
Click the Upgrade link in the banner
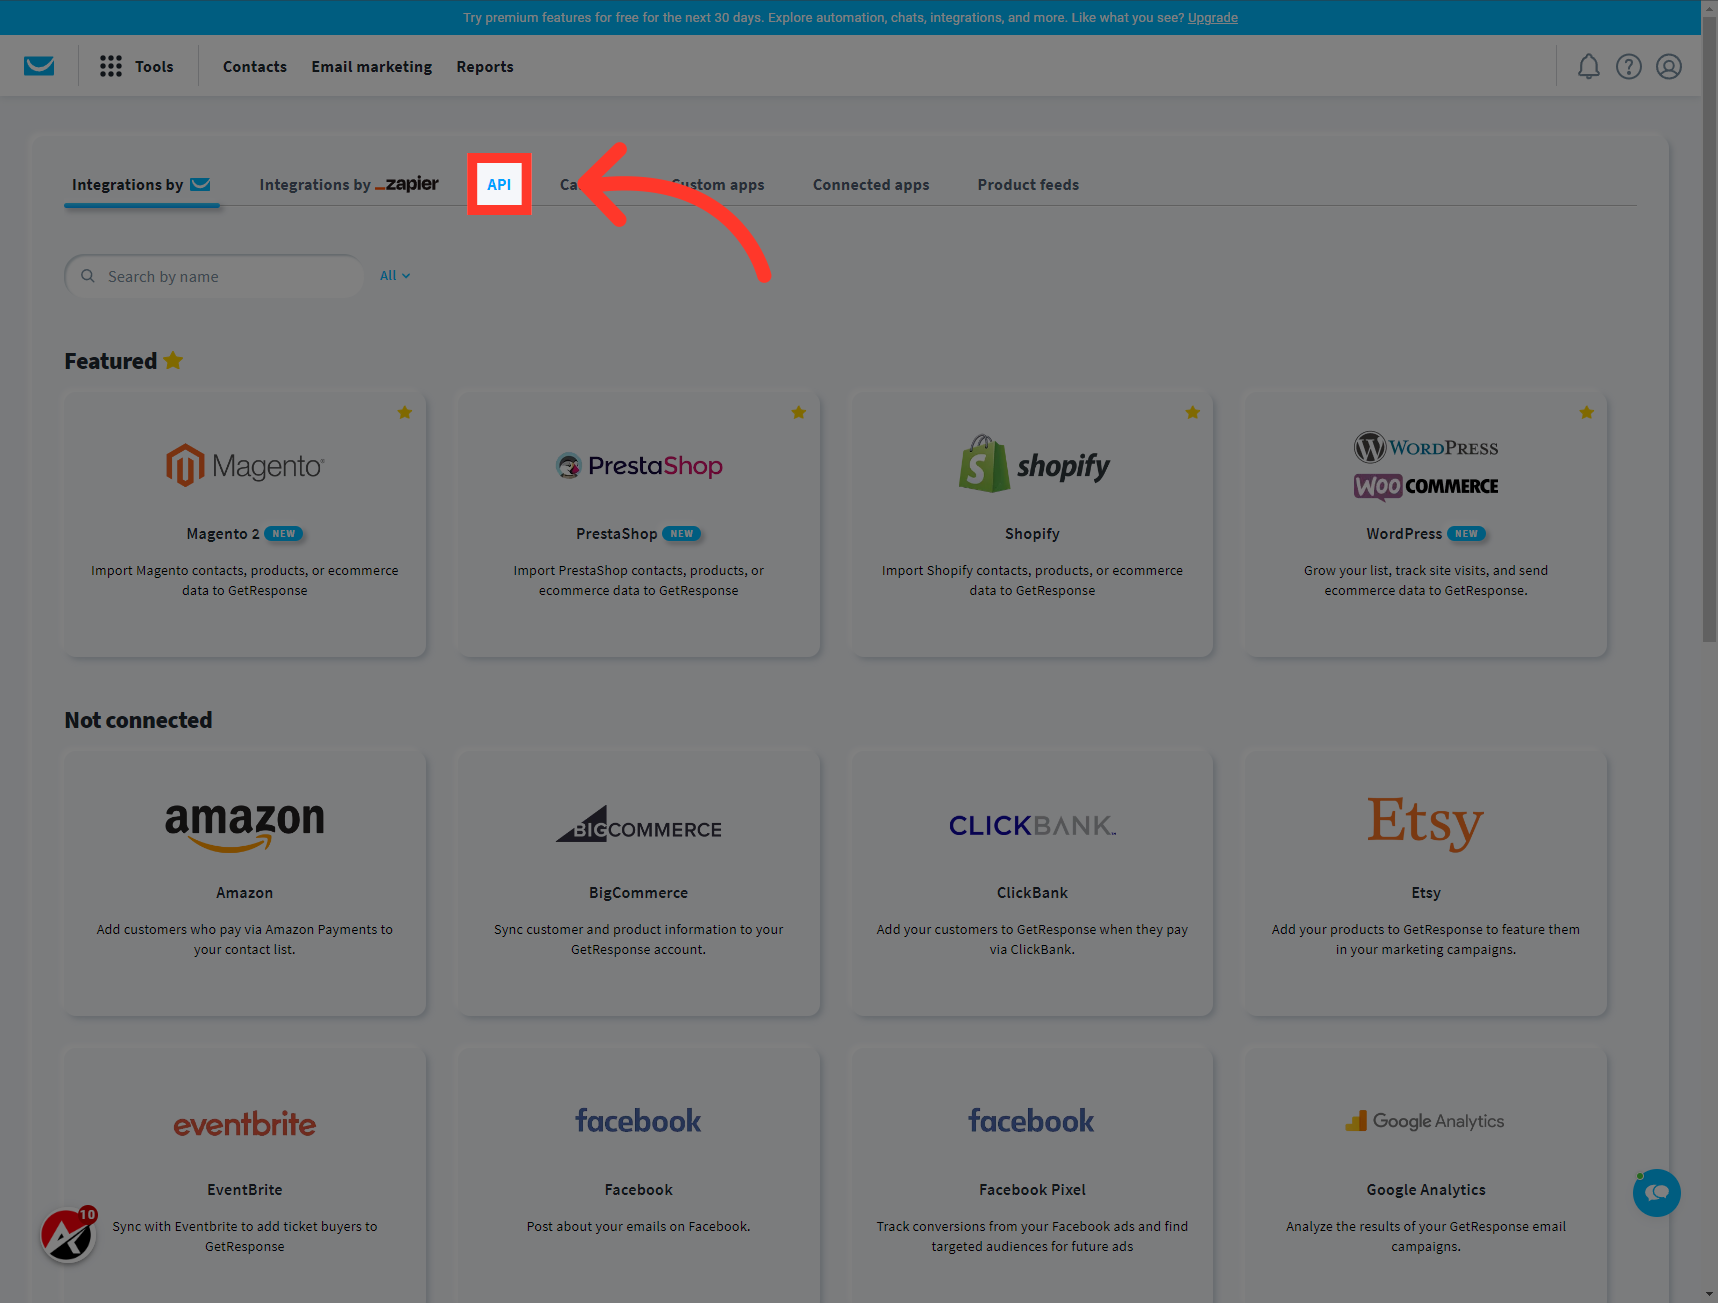[x=1212, y=17]
